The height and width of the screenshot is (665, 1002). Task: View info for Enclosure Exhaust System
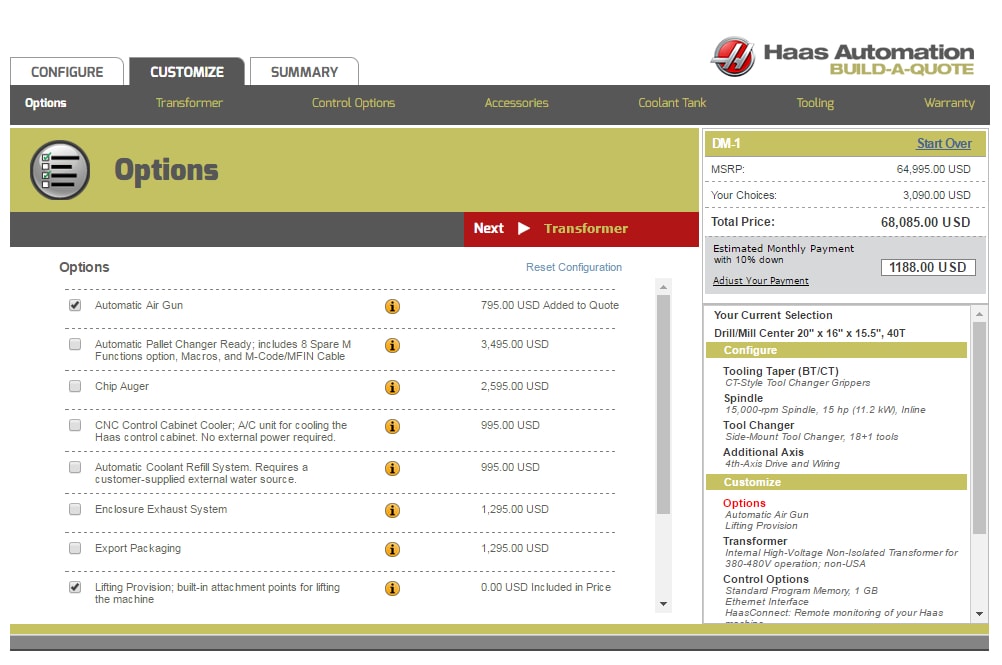(x=392, y=510)
